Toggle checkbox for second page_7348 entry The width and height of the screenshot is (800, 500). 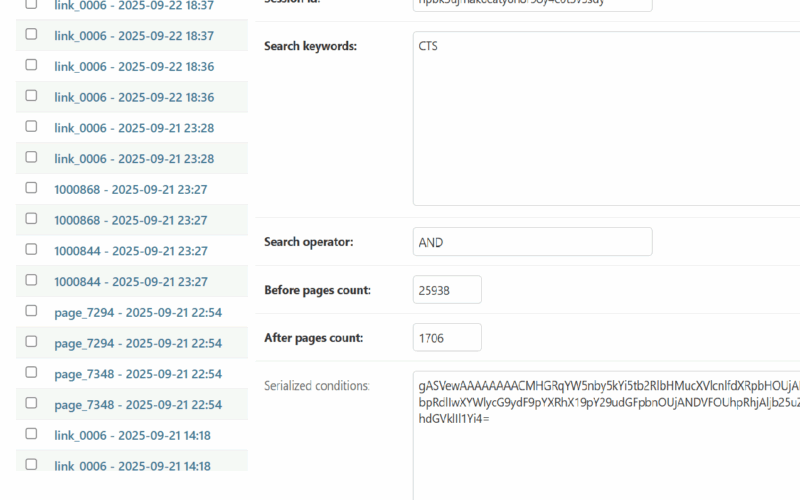coord(31,403)
